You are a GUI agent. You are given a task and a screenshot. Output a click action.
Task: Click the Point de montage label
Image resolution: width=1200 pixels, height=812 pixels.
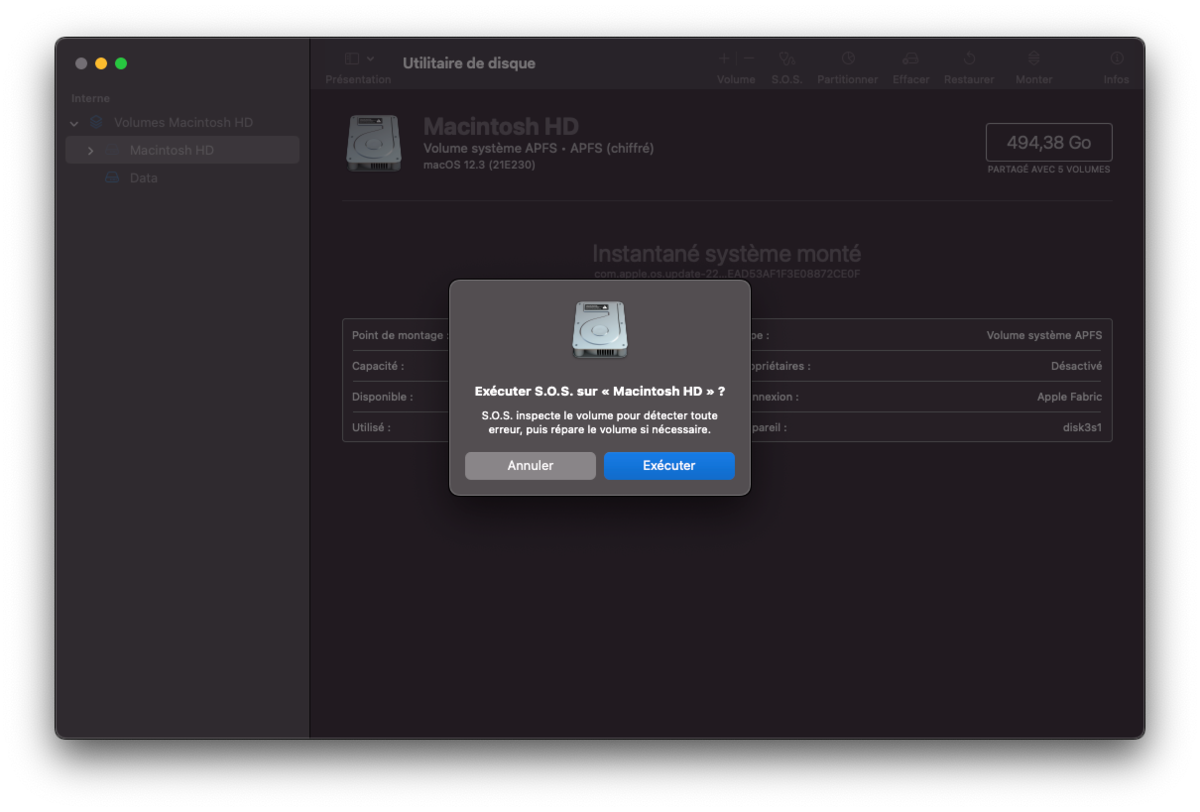400,335
